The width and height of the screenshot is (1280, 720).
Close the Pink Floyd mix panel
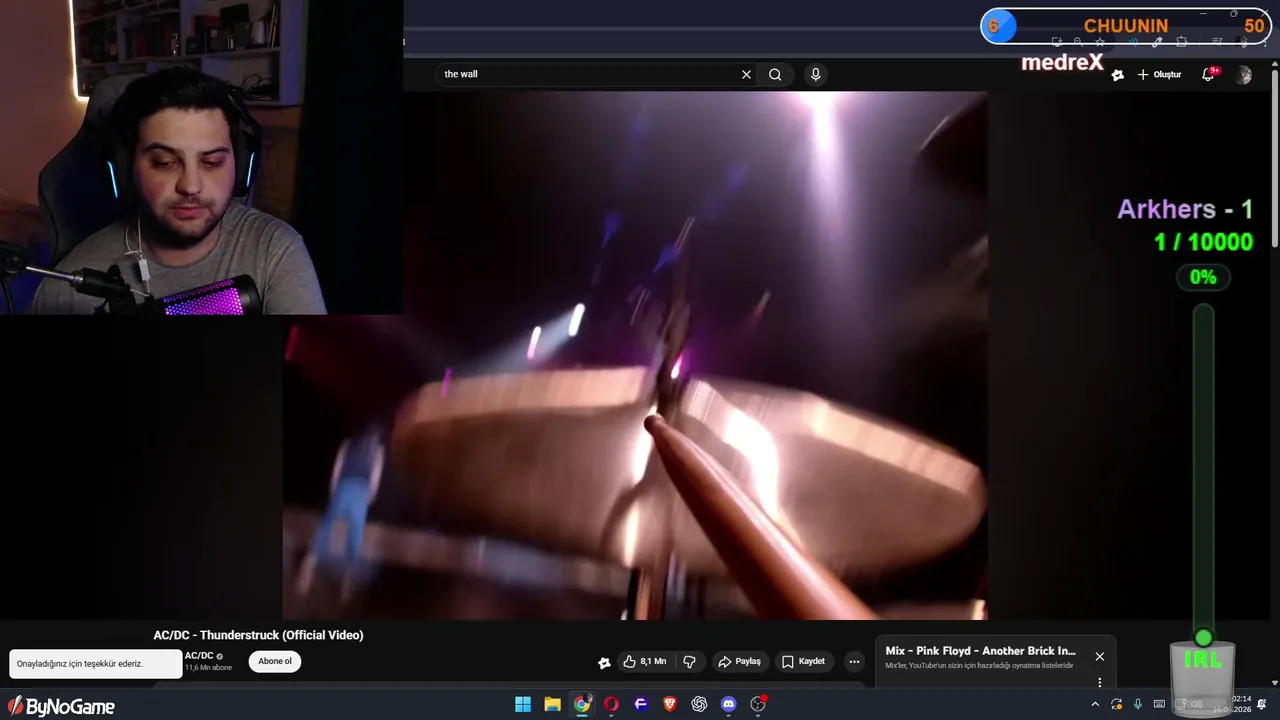(1100, 657)
